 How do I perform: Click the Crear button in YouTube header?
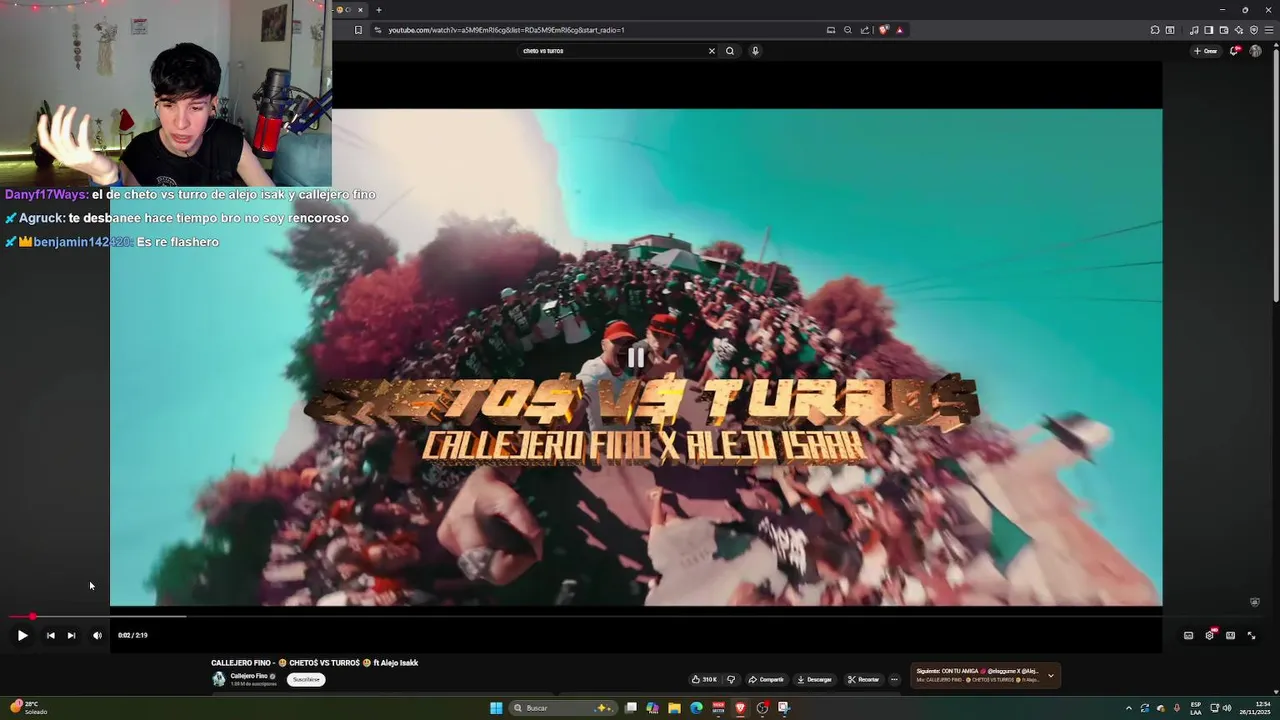click(1205, 51)
